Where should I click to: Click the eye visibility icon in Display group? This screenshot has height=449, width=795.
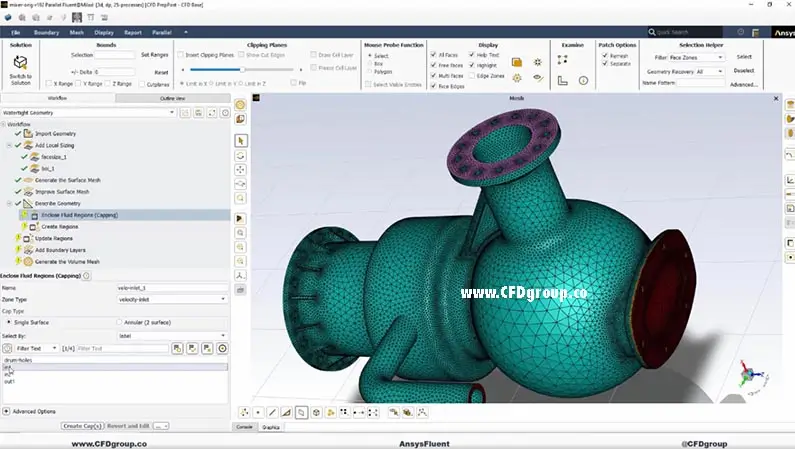click(538, 78)
